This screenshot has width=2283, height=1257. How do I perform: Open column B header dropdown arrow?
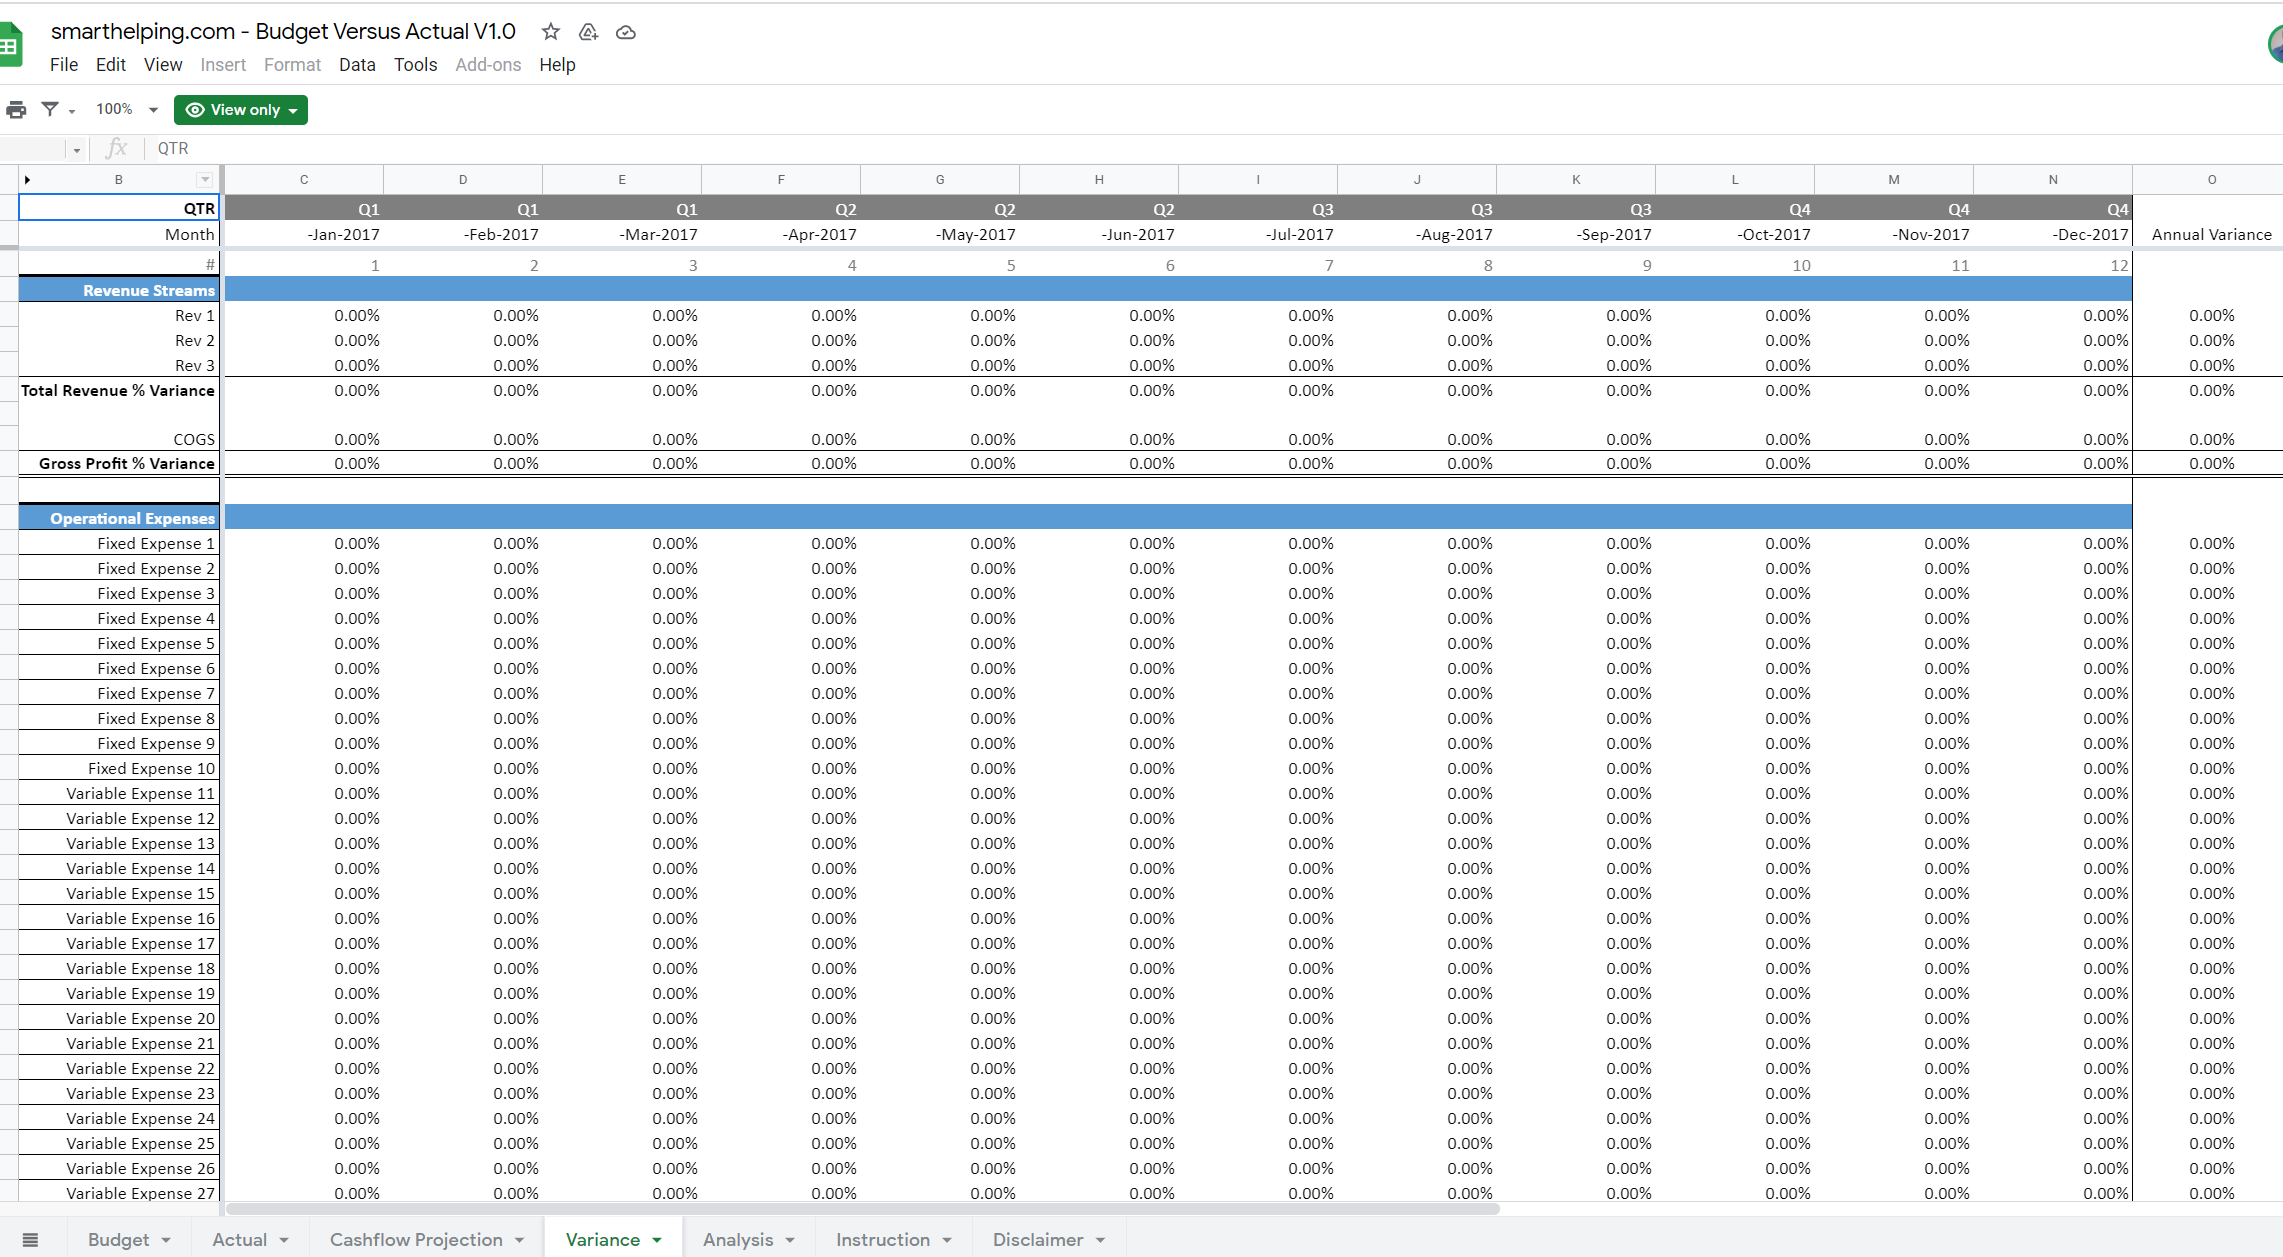point(205,180)
